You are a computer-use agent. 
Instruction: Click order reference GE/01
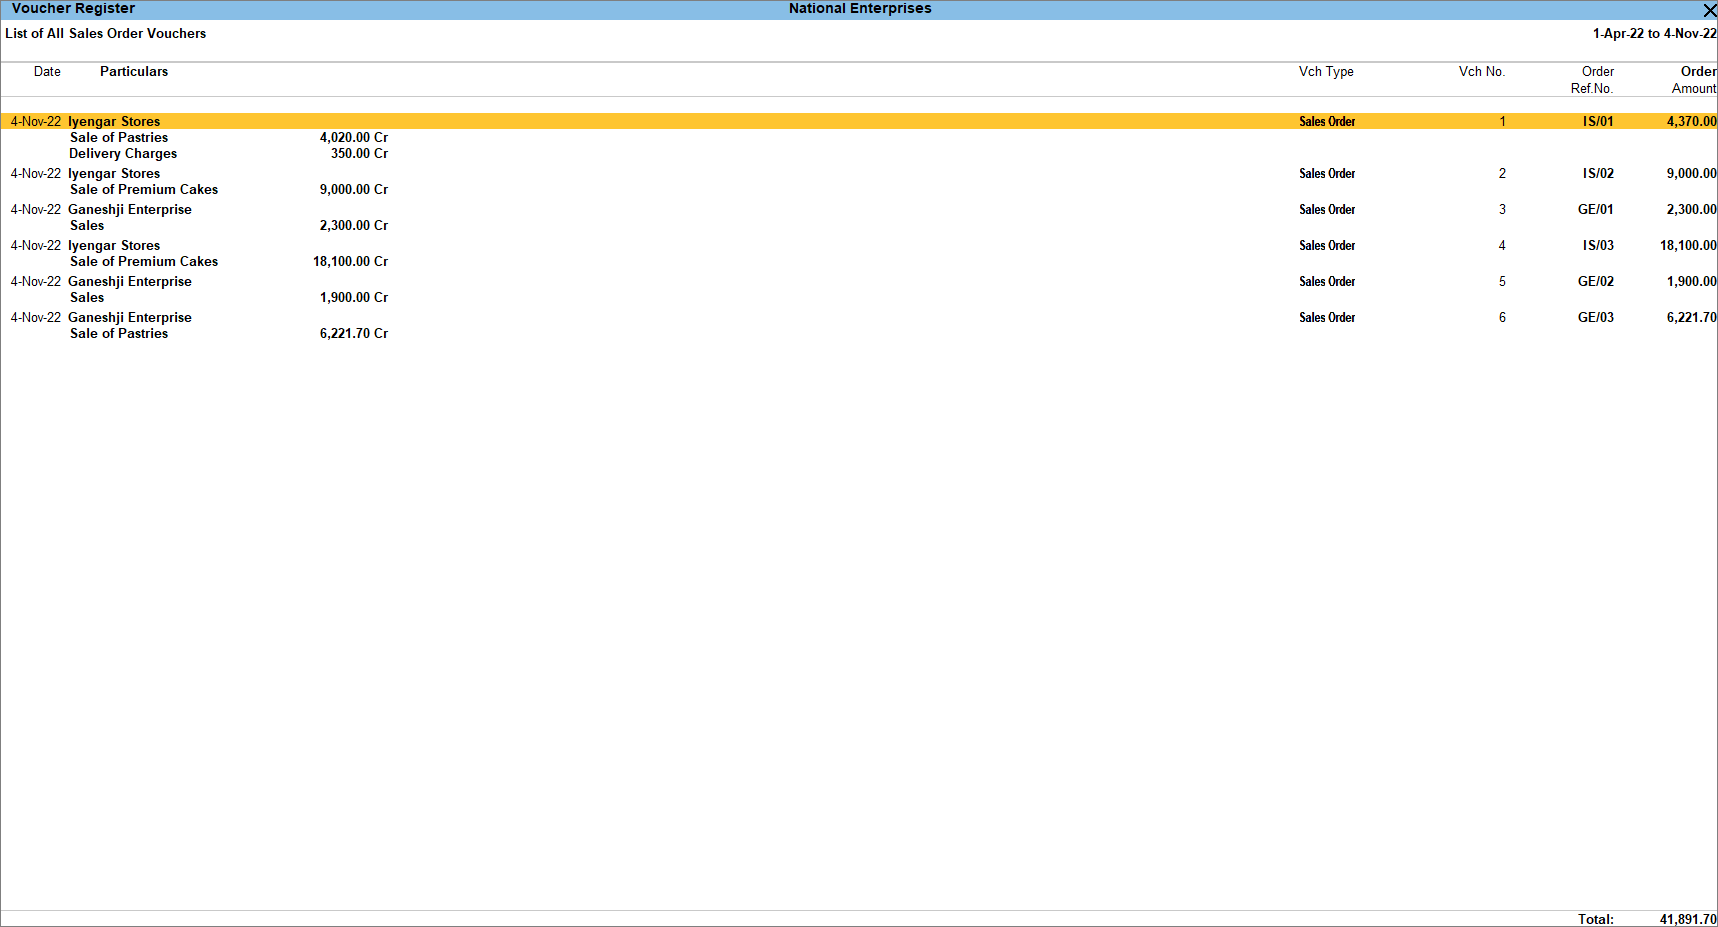[1595, 210]
